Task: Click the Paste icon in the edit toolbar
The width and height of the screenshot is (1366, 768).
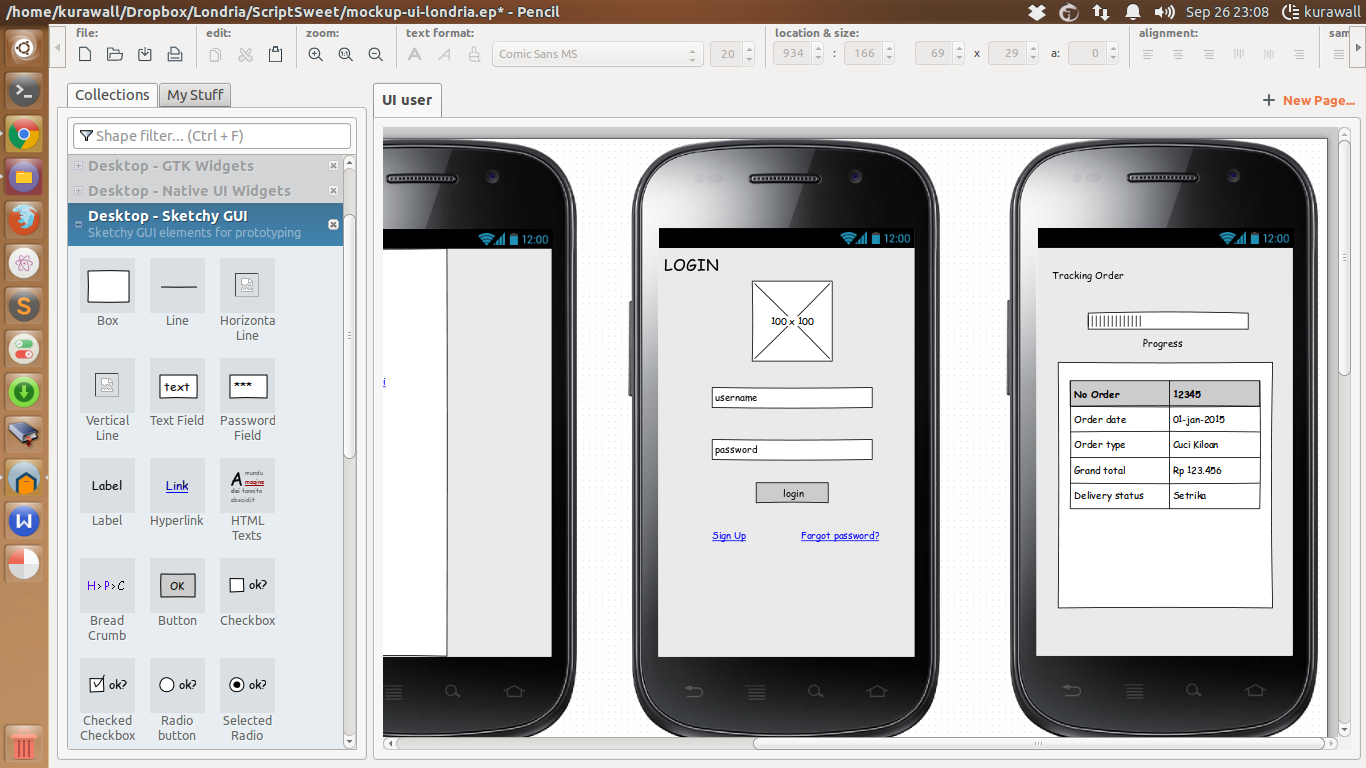Action: point(275,54)
